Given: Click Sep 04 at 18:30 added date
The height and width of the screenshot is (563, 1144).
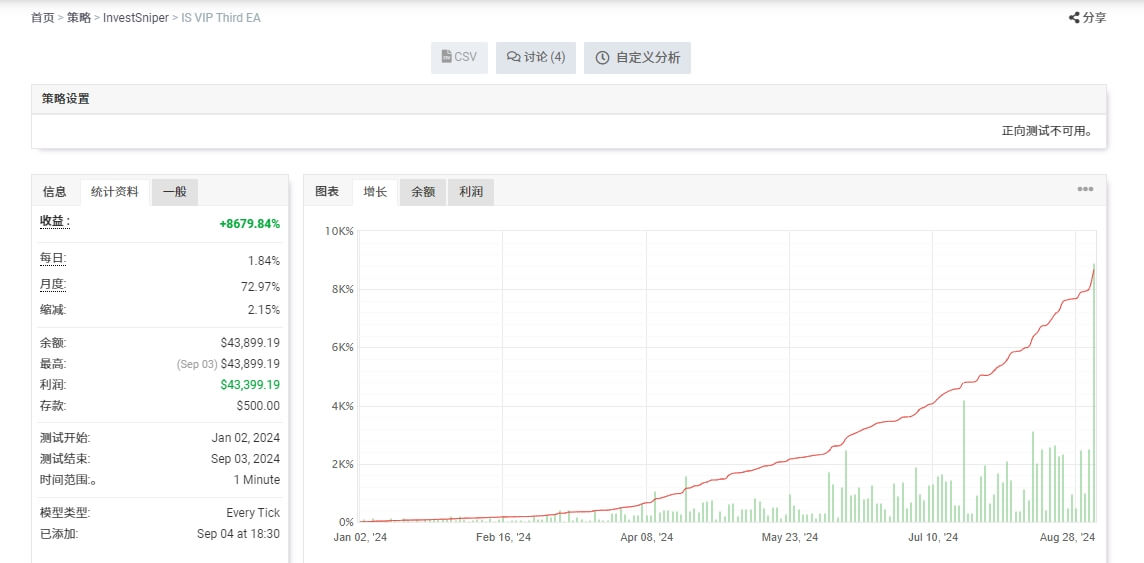Looking at the screenshot, I should (x=239, y=534).
